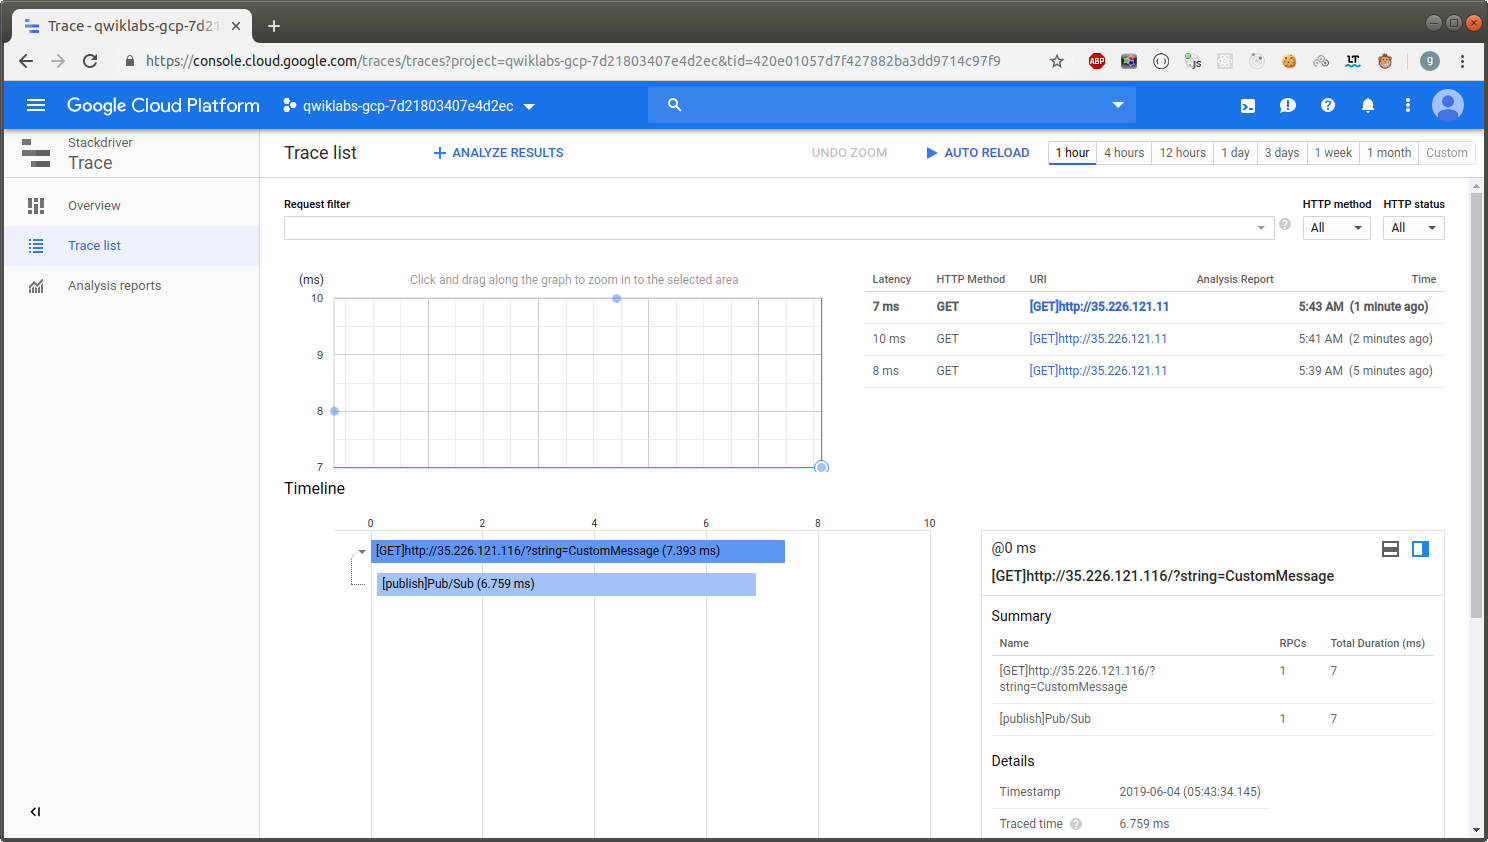The width and height of the screenshot is (1488, 842).
Task: Click the browser address bar URL
Action: pos(573,61)
